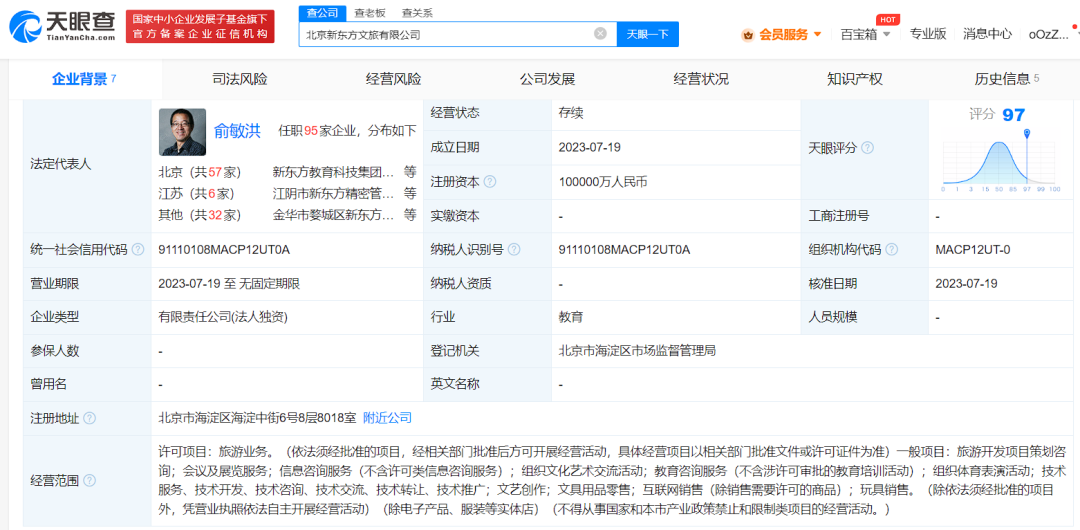Viewport: 1080px width, 530px height.
Task: Open the 知识产权 tab
Action: coord(855,80)
